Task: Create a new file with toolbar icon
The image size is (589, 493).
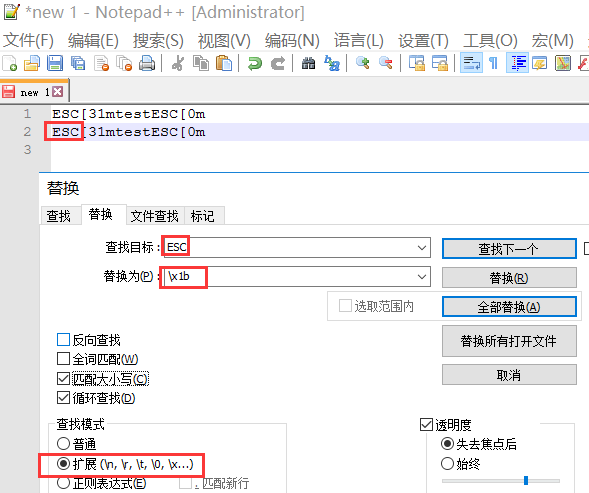Action: pyautogui.click(x=10, y=63)
